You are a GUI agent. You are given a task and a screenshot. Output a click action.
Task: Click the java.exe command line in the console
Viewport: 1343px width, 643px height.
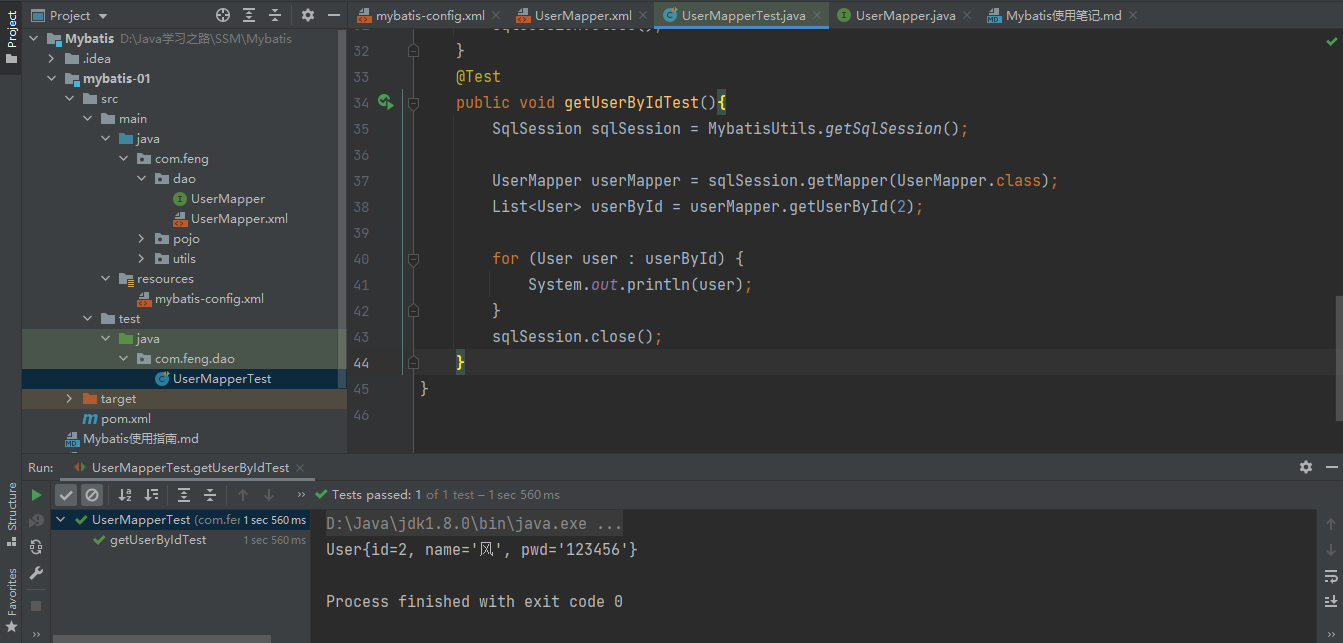pos(474,523)
